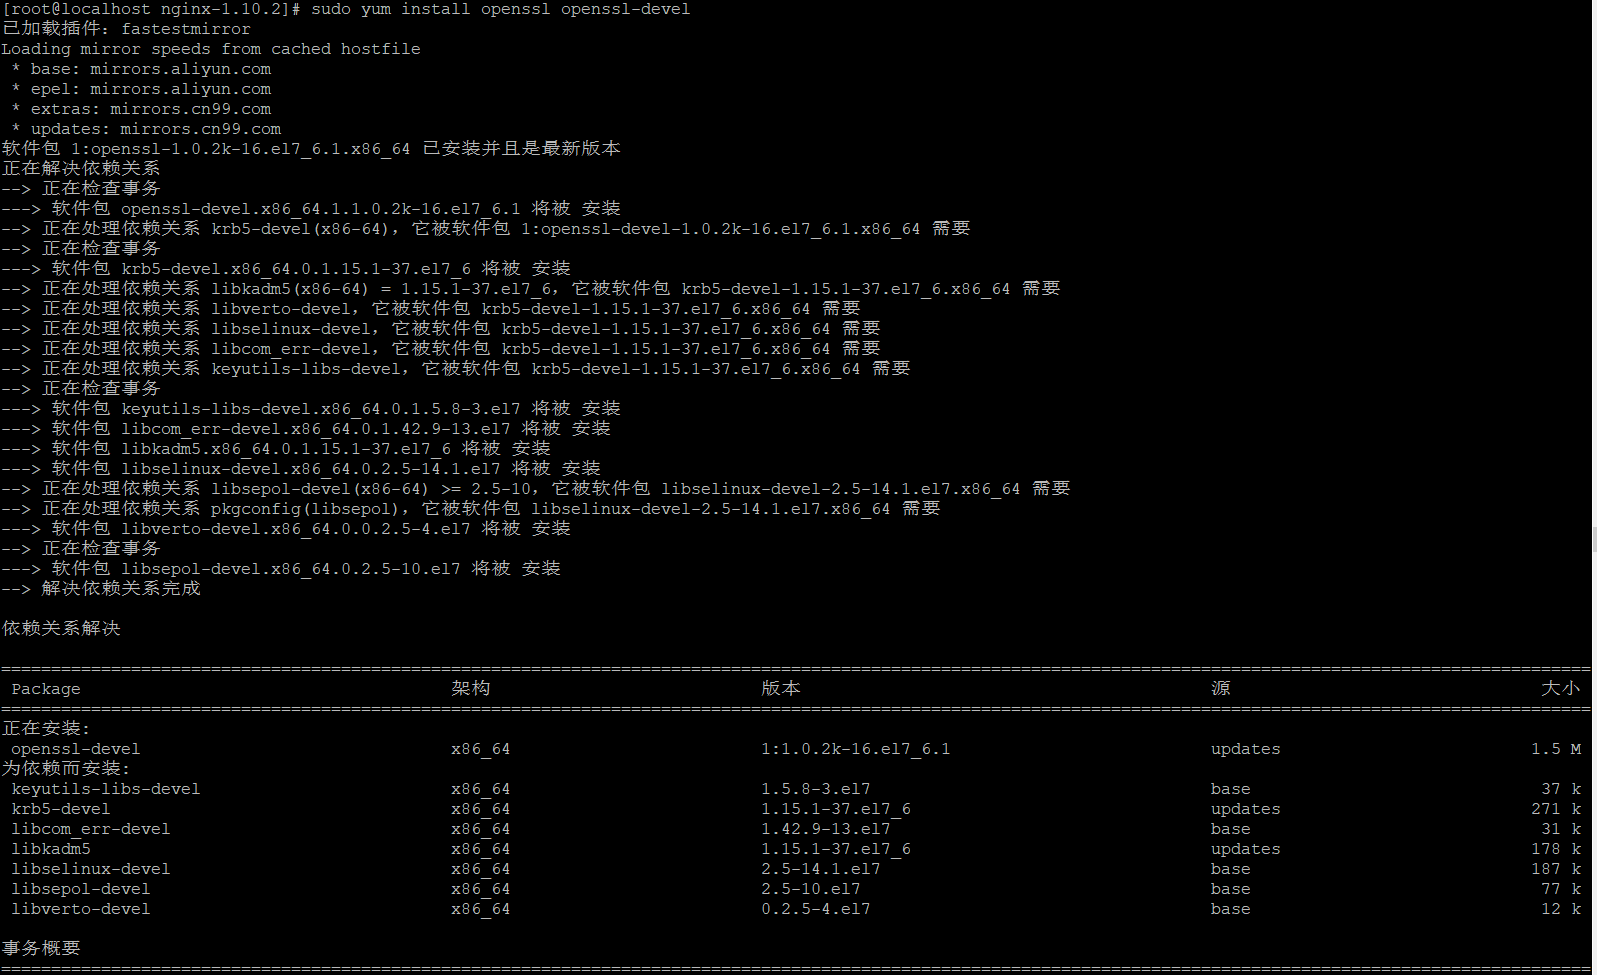This screenshot has width=1597, height=975.
Task: Click the line with 'pkgconfig(libsepol)'
Action: pyautogui.click(x=471, y=508)
